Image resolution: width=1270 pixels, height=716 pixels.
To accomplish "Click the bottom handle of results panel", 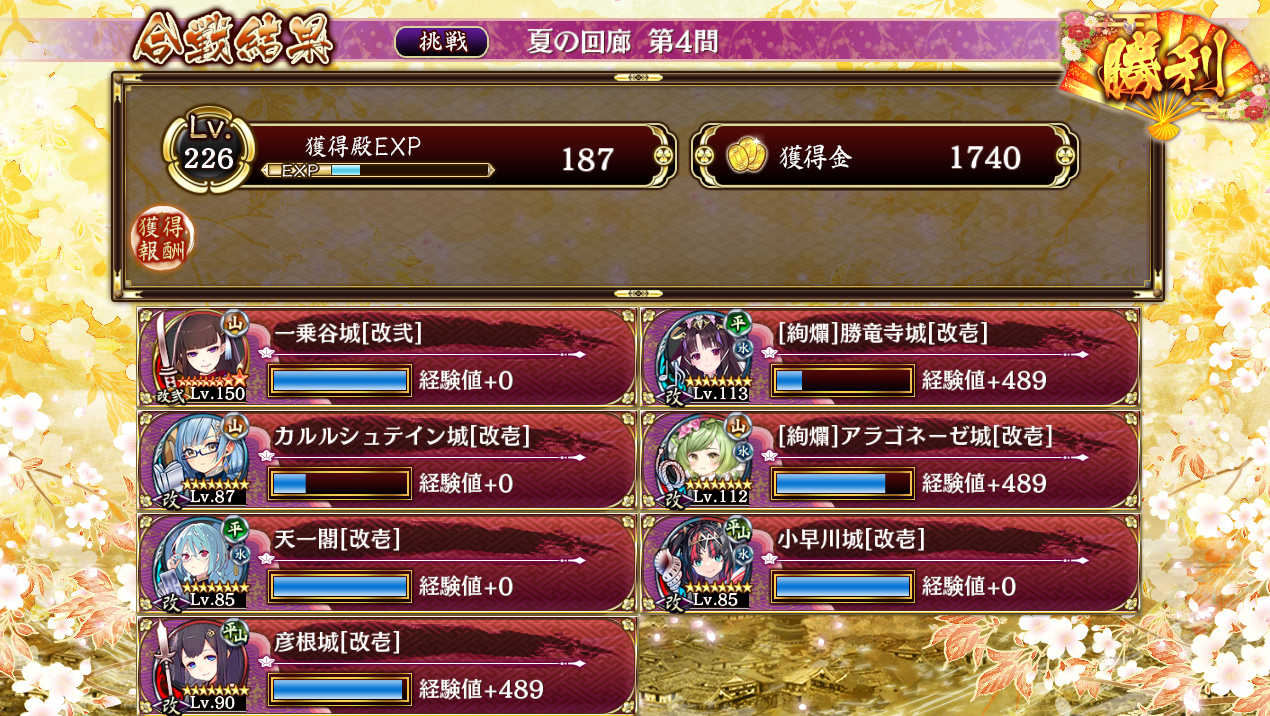I will pyautogui.click(x=637, y=293).
